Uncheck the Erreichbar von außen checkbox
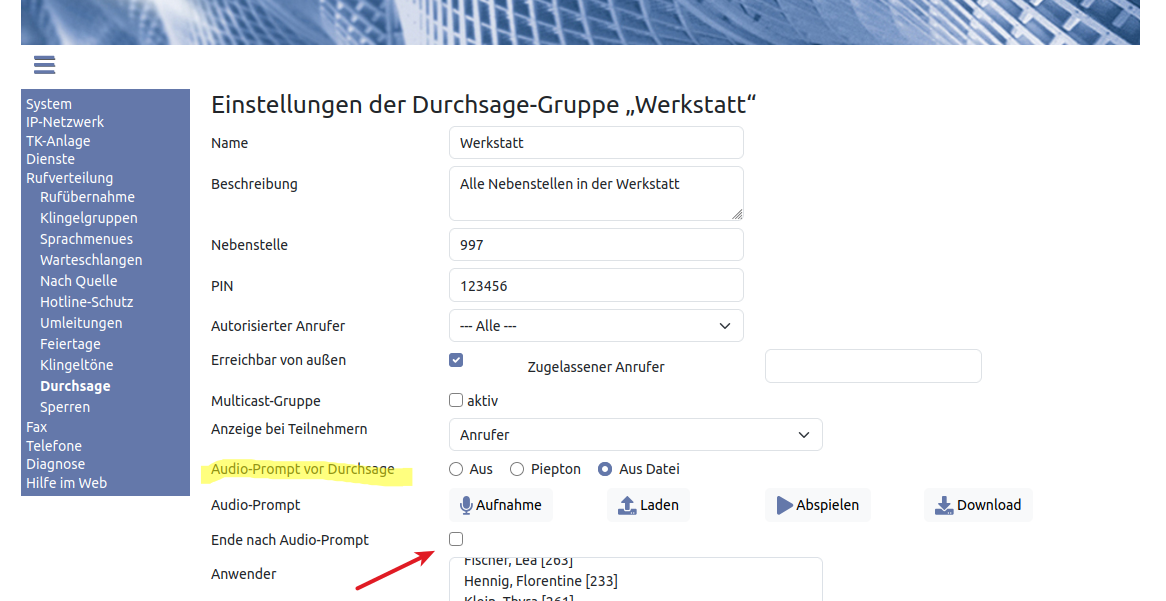Viewport: 1166px width, 601px height. [x=456, y=360]
